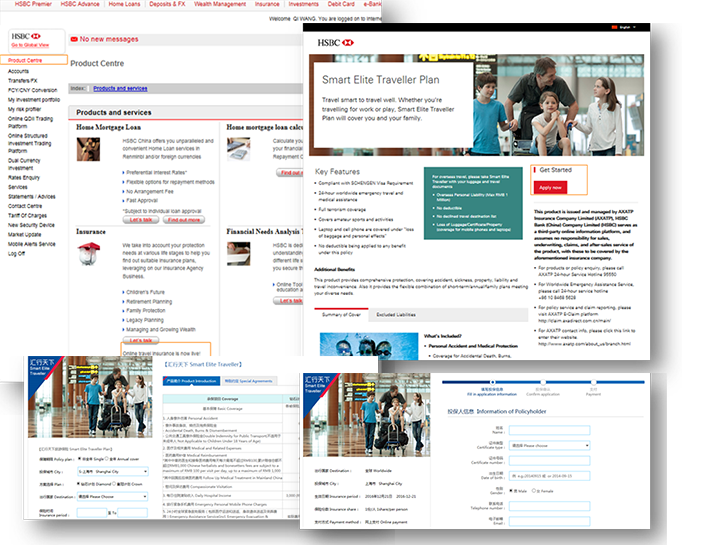The image size is (726, 545).
Task: Select the Crown plan radio button
Action: [114, 484]
